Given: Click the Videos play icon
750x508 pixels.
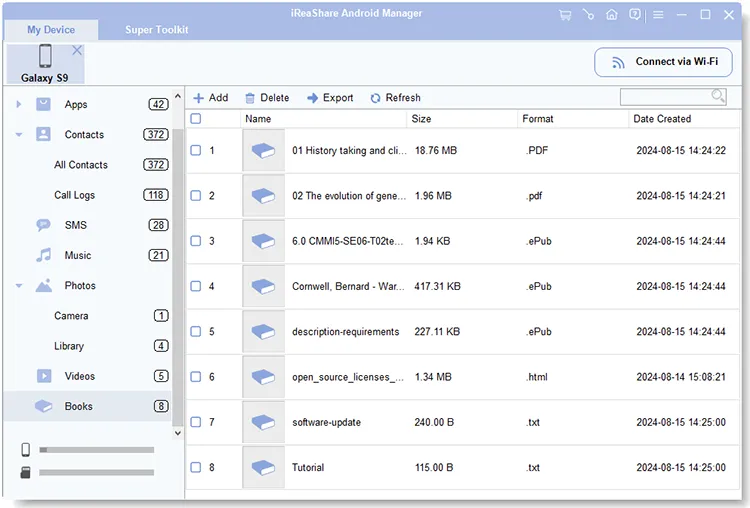Looking at the screenshot, I should [x=44, y=375].
